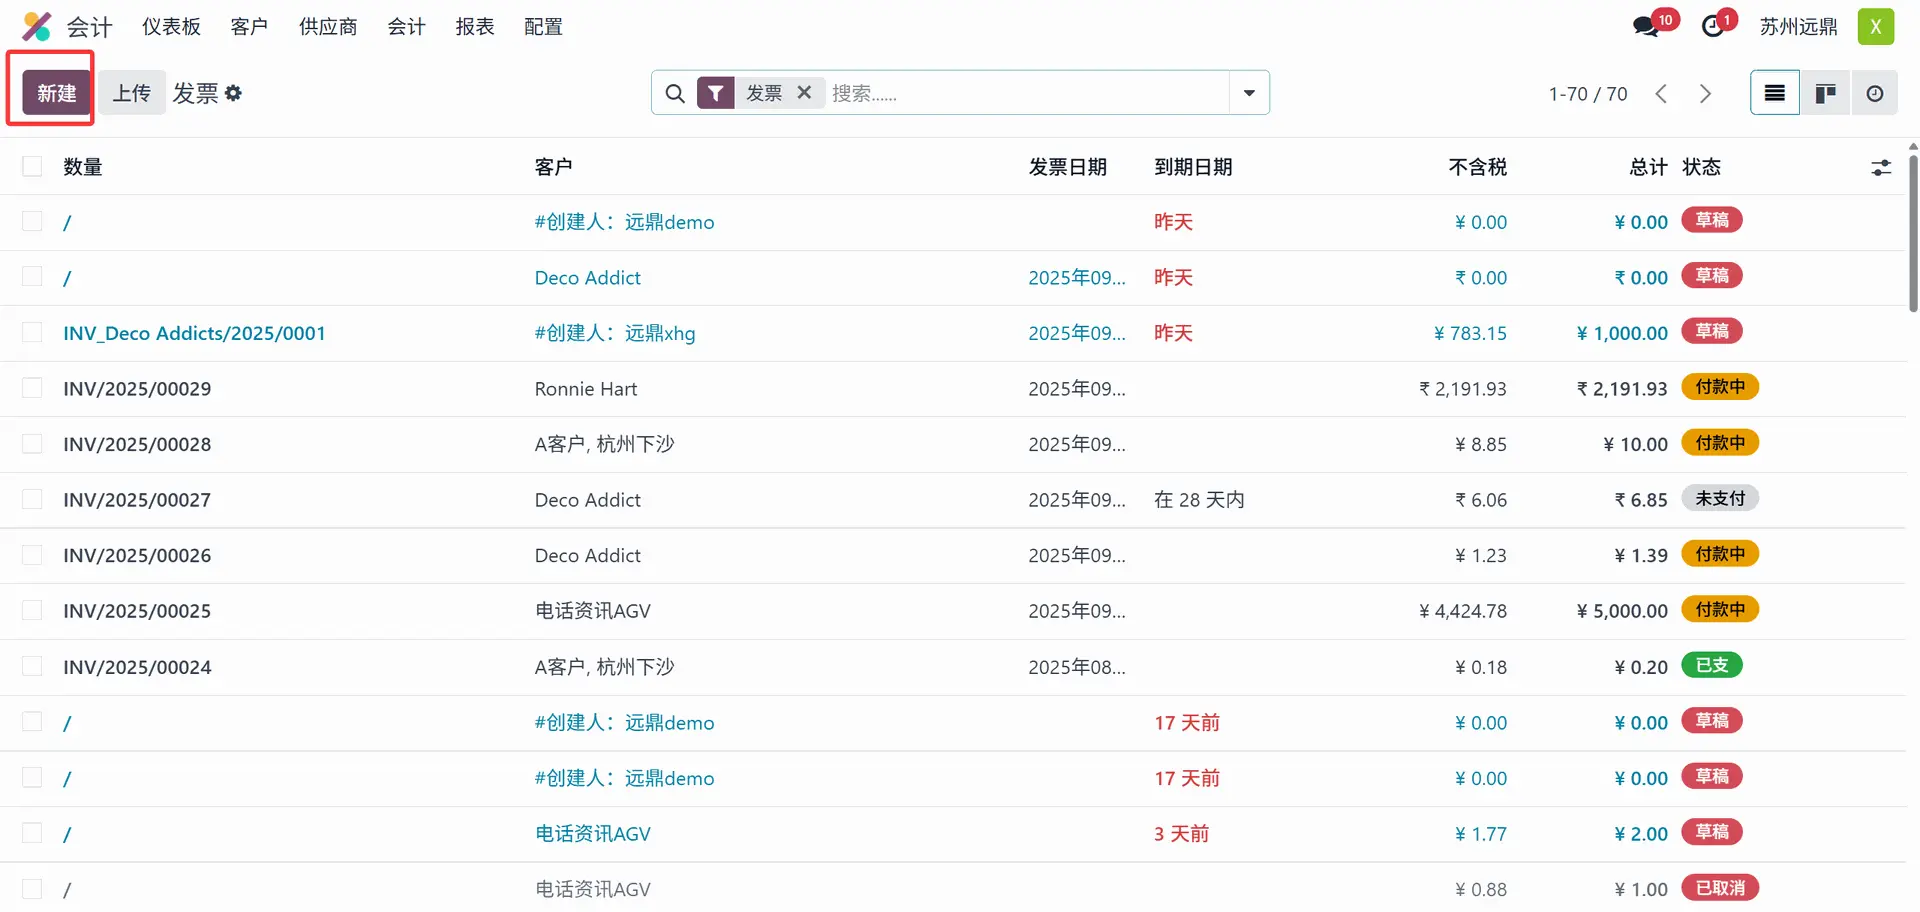Viewport: 1920px width, 912px height.
Task: Click the gear icon next to 发票 title
Action: [x=233, y=93]
